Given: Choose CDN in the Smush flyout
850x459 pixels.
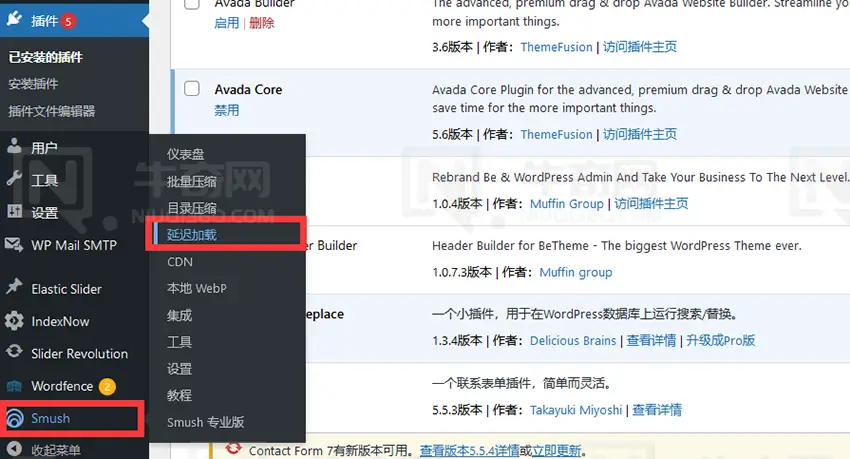Looking at the screenshot, I should pyautogui.click(x=180, y=262).
